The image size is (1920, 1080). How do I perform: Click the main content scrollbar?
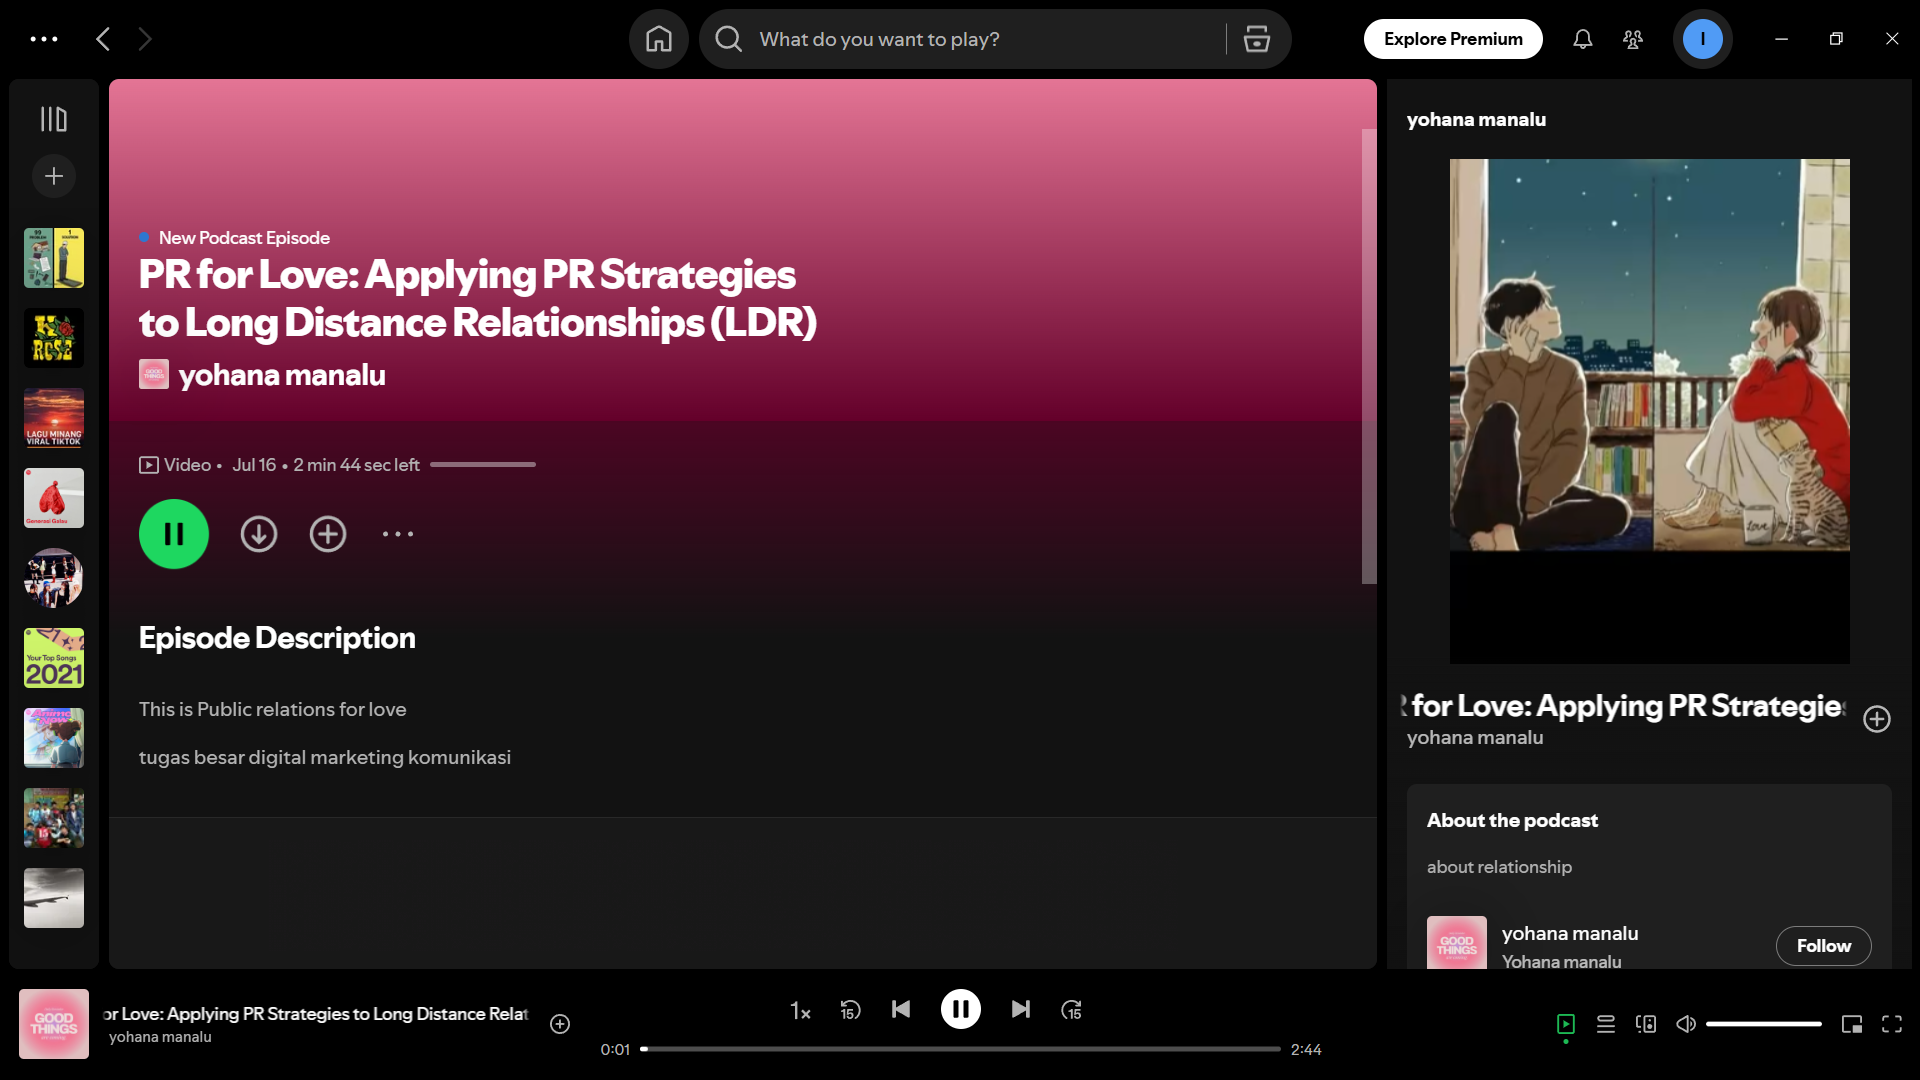pos(1369,356)
